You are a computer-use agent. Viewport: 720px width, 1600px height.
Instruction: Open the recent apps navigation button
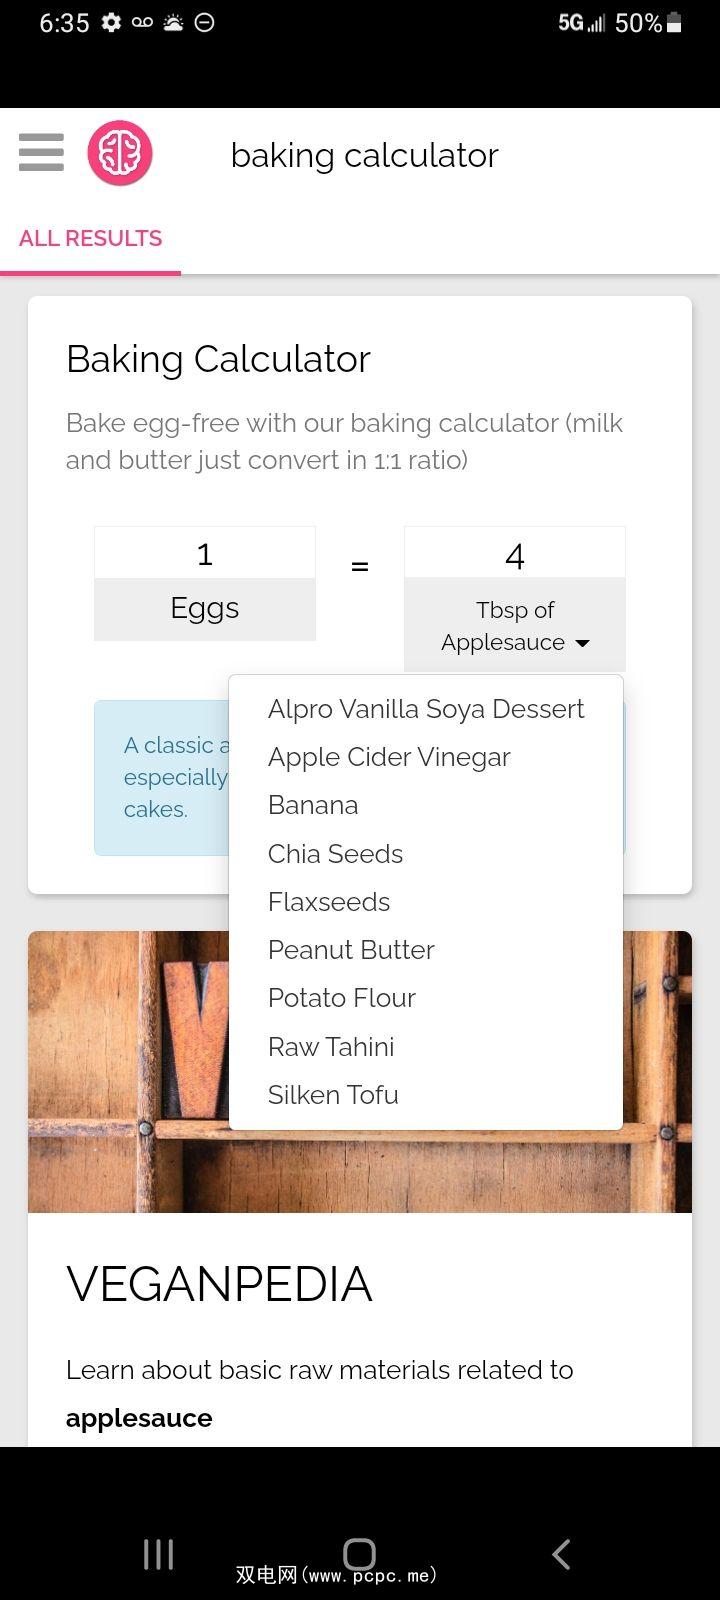158,1553
